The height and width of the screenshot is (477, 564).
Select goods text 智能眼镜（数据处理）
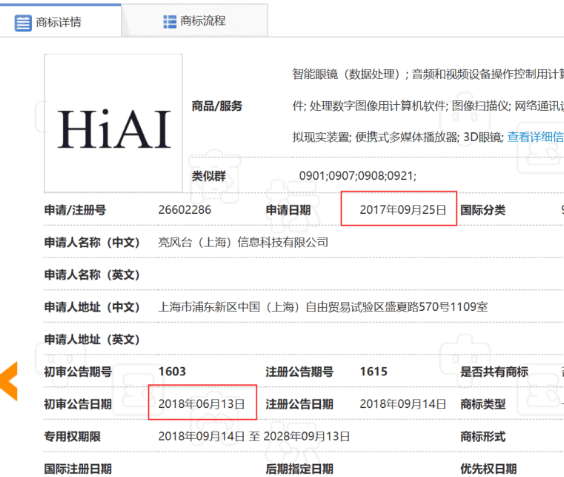point(347,74)
